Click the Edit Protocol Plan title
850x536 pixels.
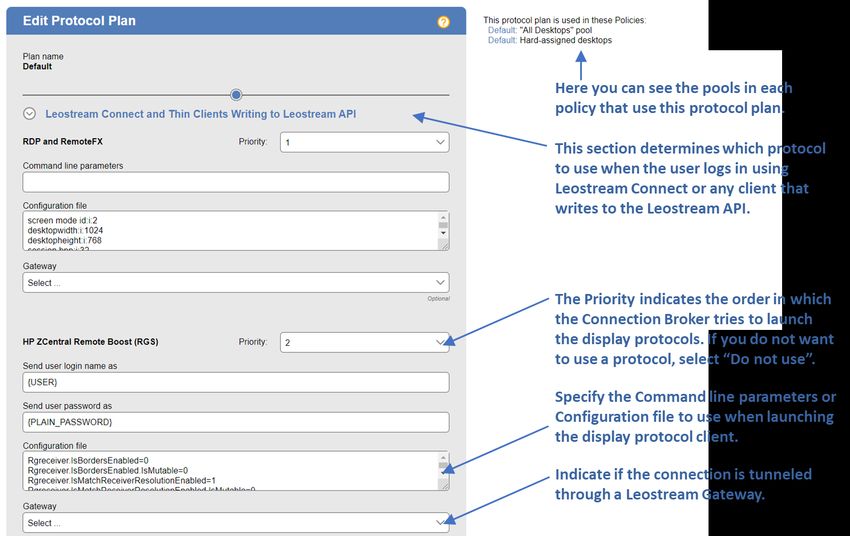[79, 21]
